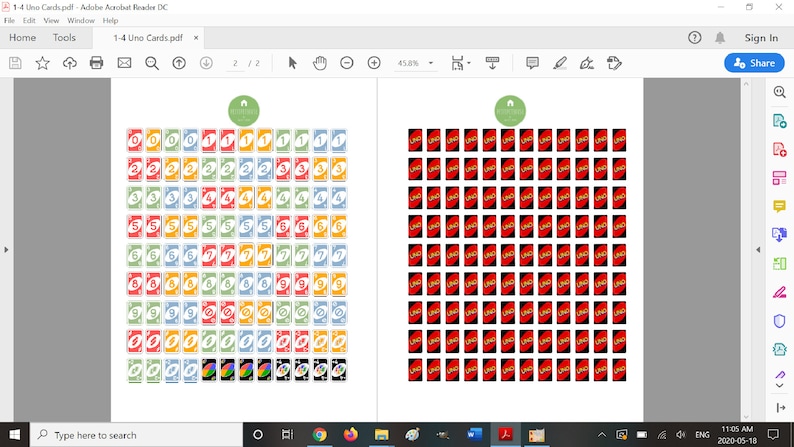The image size is (794, 447).
Task: Open Combine Files tool in right pane
Action: pyautogui.click(x=779, y=235)
